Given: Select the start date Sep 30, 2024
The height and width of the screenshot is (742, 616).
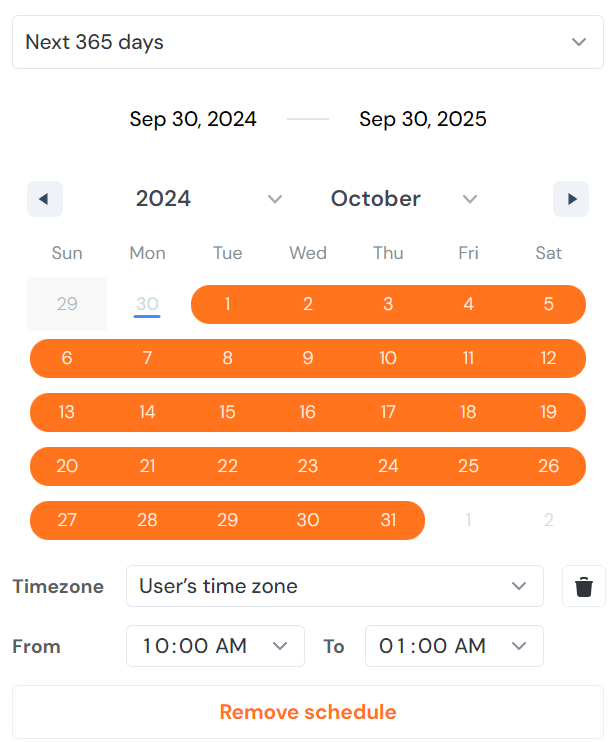Looking at the screenshot, I should pyautogui.click(x=193, y=120).
